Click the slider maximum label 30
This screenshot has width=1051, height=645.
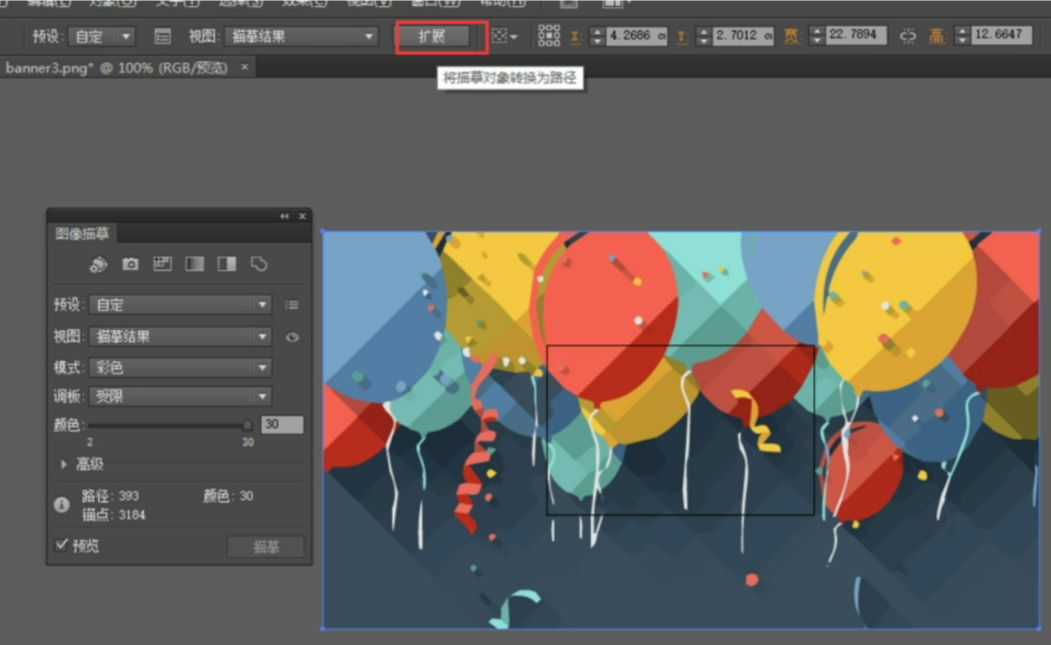pos(248,443)
